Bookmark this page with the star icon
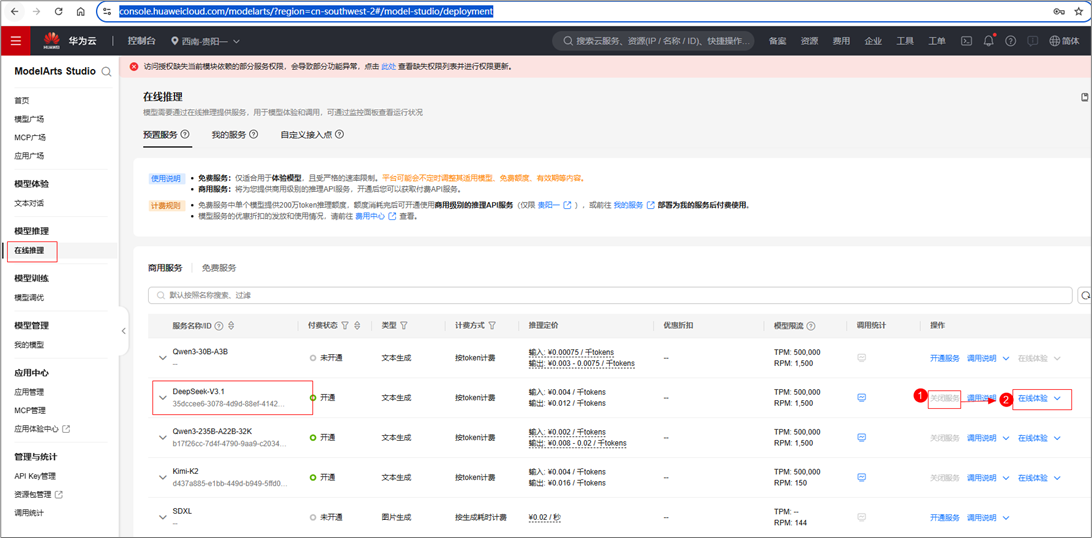Viewport: 1092px width, 538px height. [1079, 12]
